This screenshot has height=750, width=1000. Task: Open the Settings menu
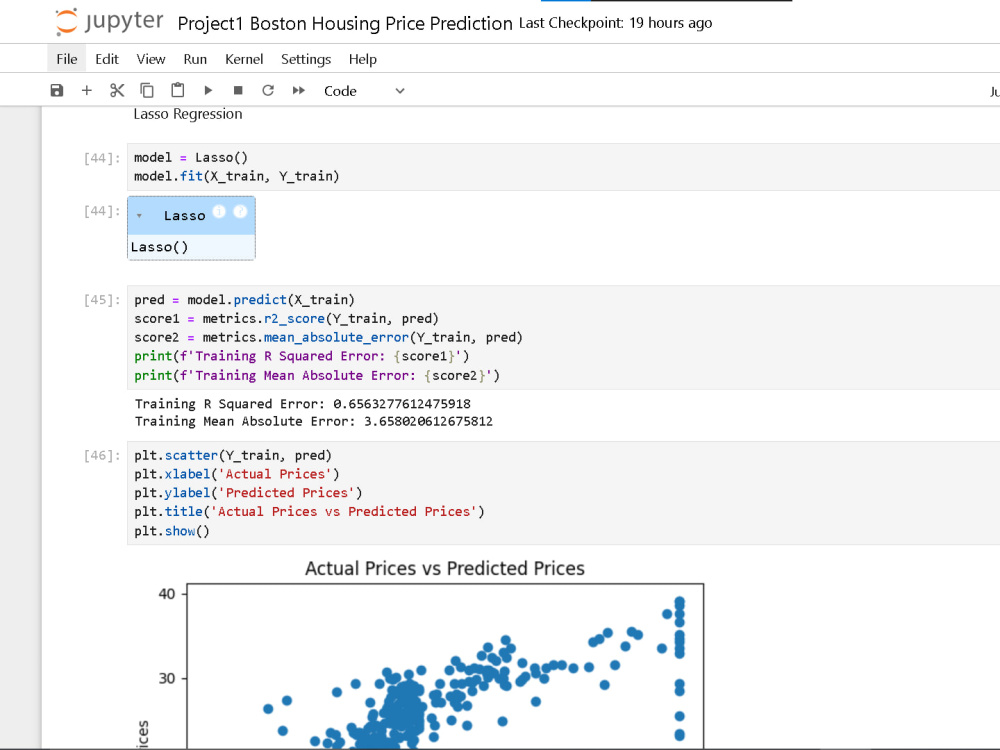(306, 59)
